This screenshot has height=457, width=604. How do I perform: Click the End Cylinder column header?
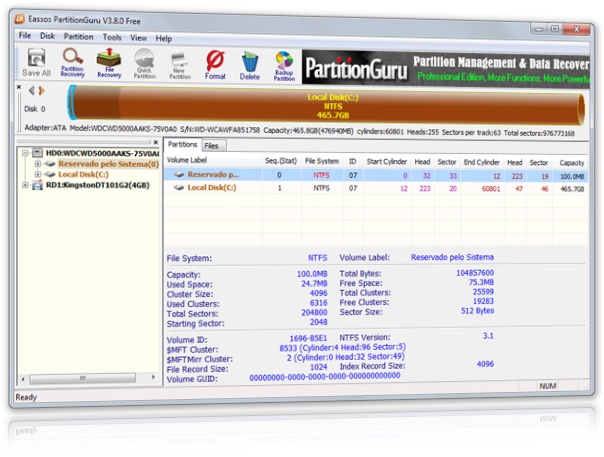pyautogui.click(x=482, y=162)
